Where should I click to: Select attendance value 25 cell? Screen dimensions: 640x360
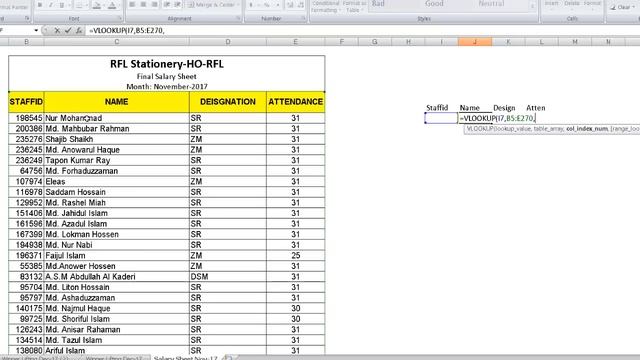coord(296,256)
